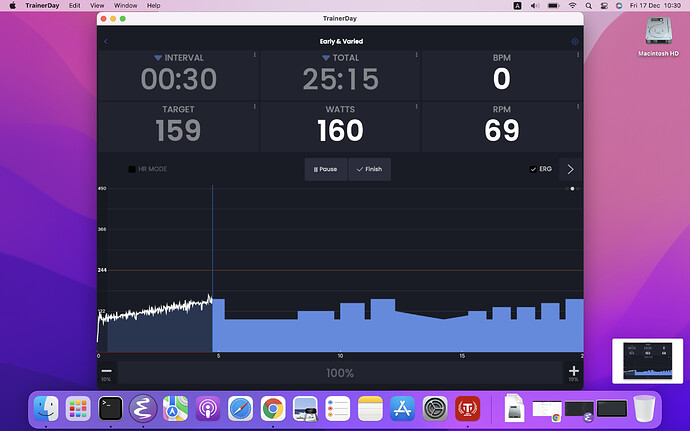Screen dimensions: 690x431
Task: Finish the workout
Action: pos(369,169)
